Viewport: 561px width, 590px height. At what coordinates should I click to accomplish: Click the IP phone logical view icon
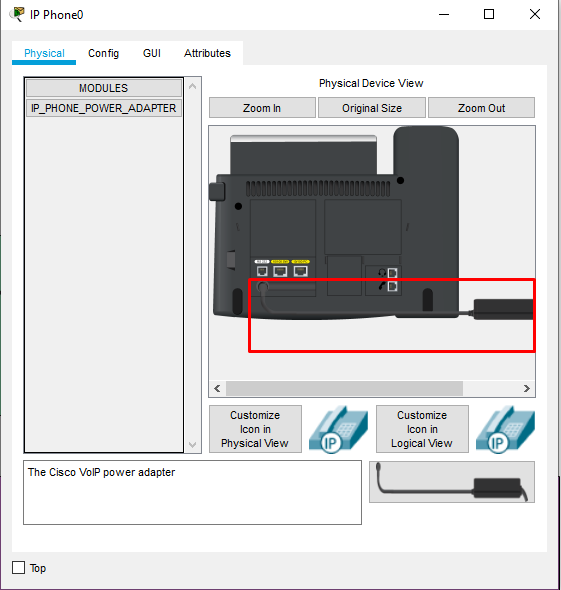click(505, 429)
